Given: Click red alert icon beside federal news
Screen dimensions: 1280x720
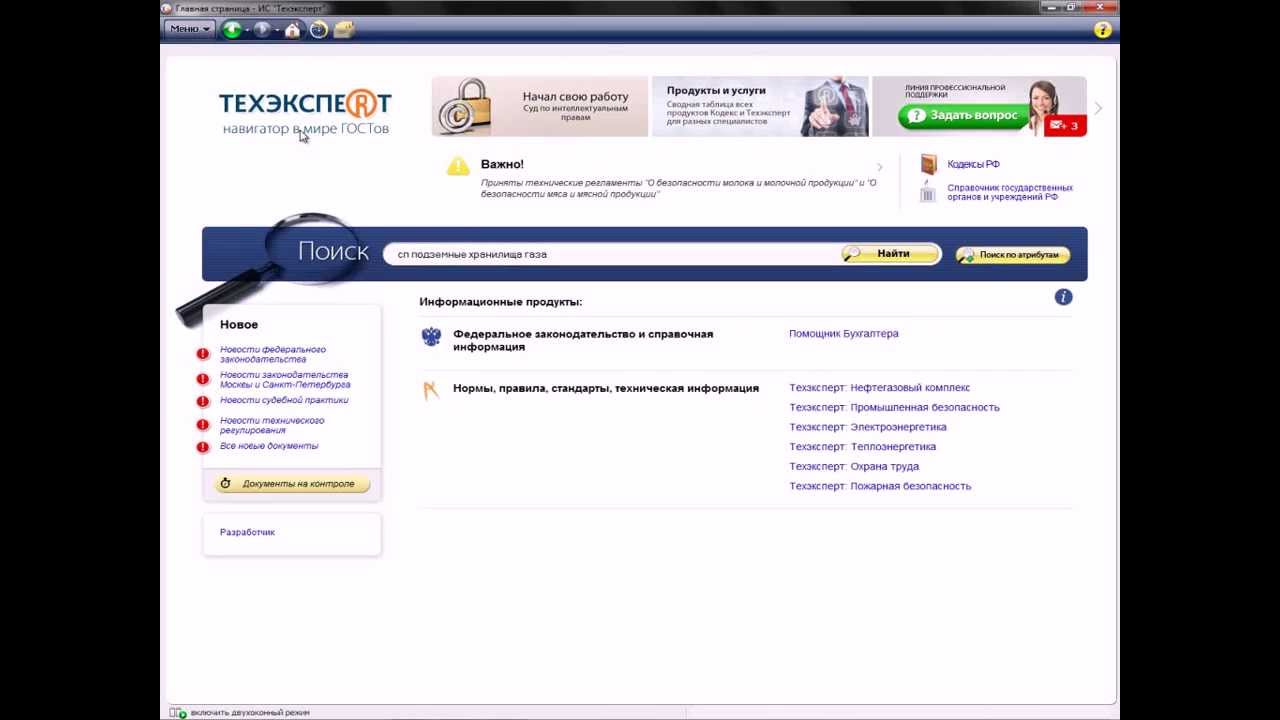Looking at the screenshot, I should pos(203,354).
